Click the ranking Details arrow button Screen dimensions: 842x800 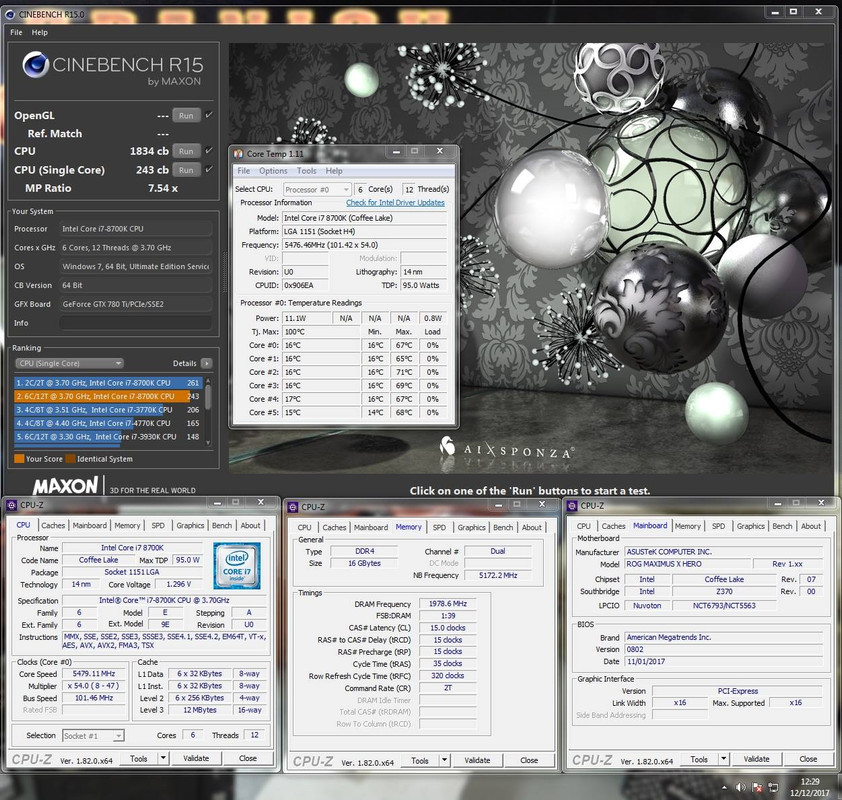coord(206,363)
